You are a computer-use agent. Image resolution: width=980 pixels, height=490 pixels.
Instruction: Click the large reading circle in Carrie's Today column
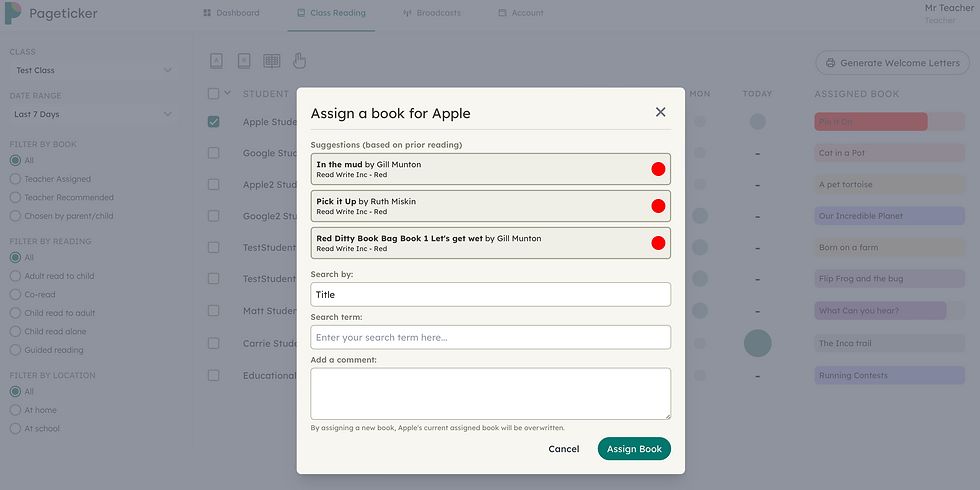click(x=758, y=343)
